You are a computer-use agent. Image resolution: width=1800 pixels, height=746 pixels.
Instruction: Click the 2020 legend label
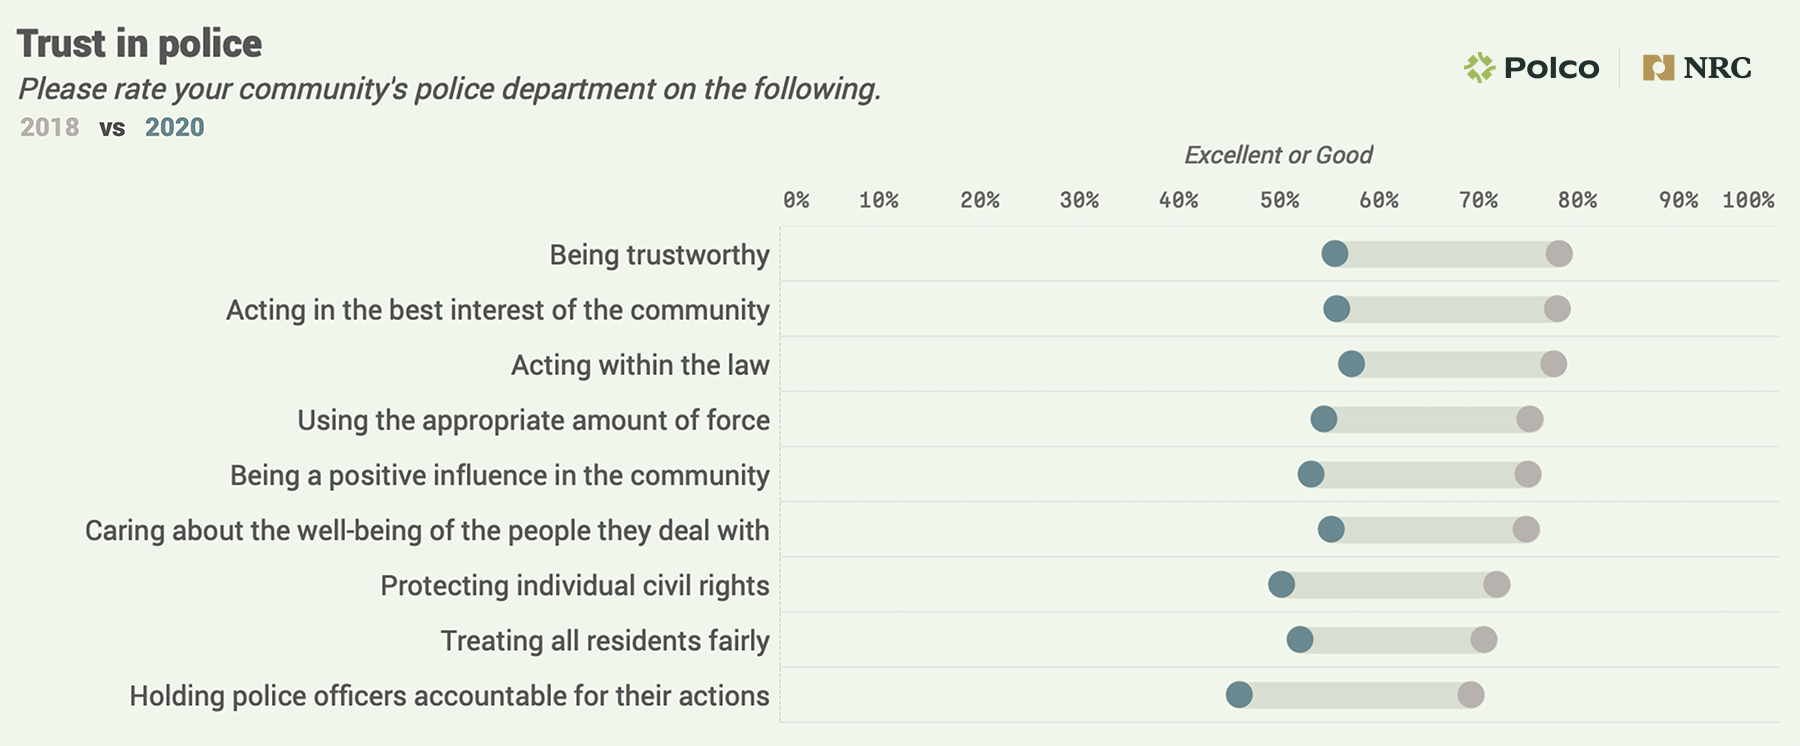174,128
